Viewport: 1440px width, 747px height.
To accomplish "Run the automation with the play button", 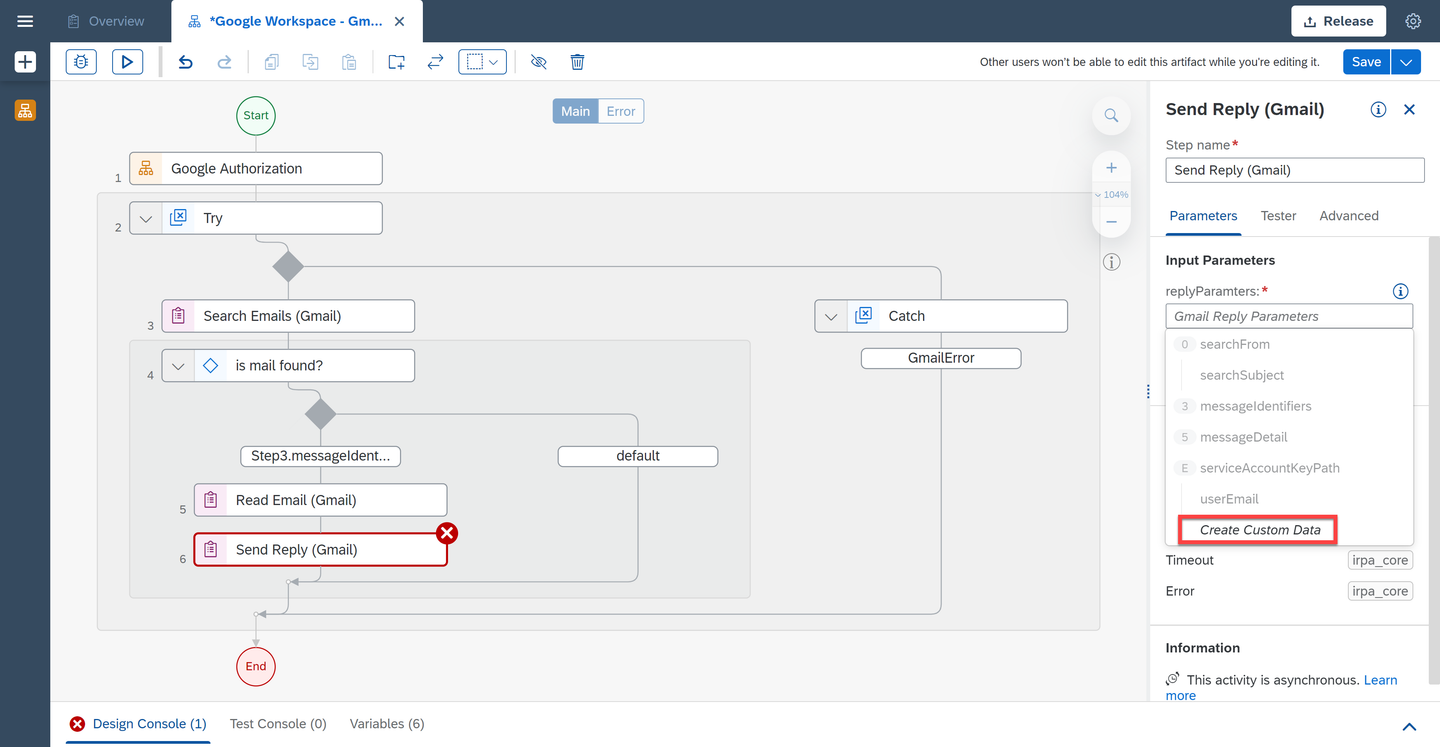I will [127, 62].
